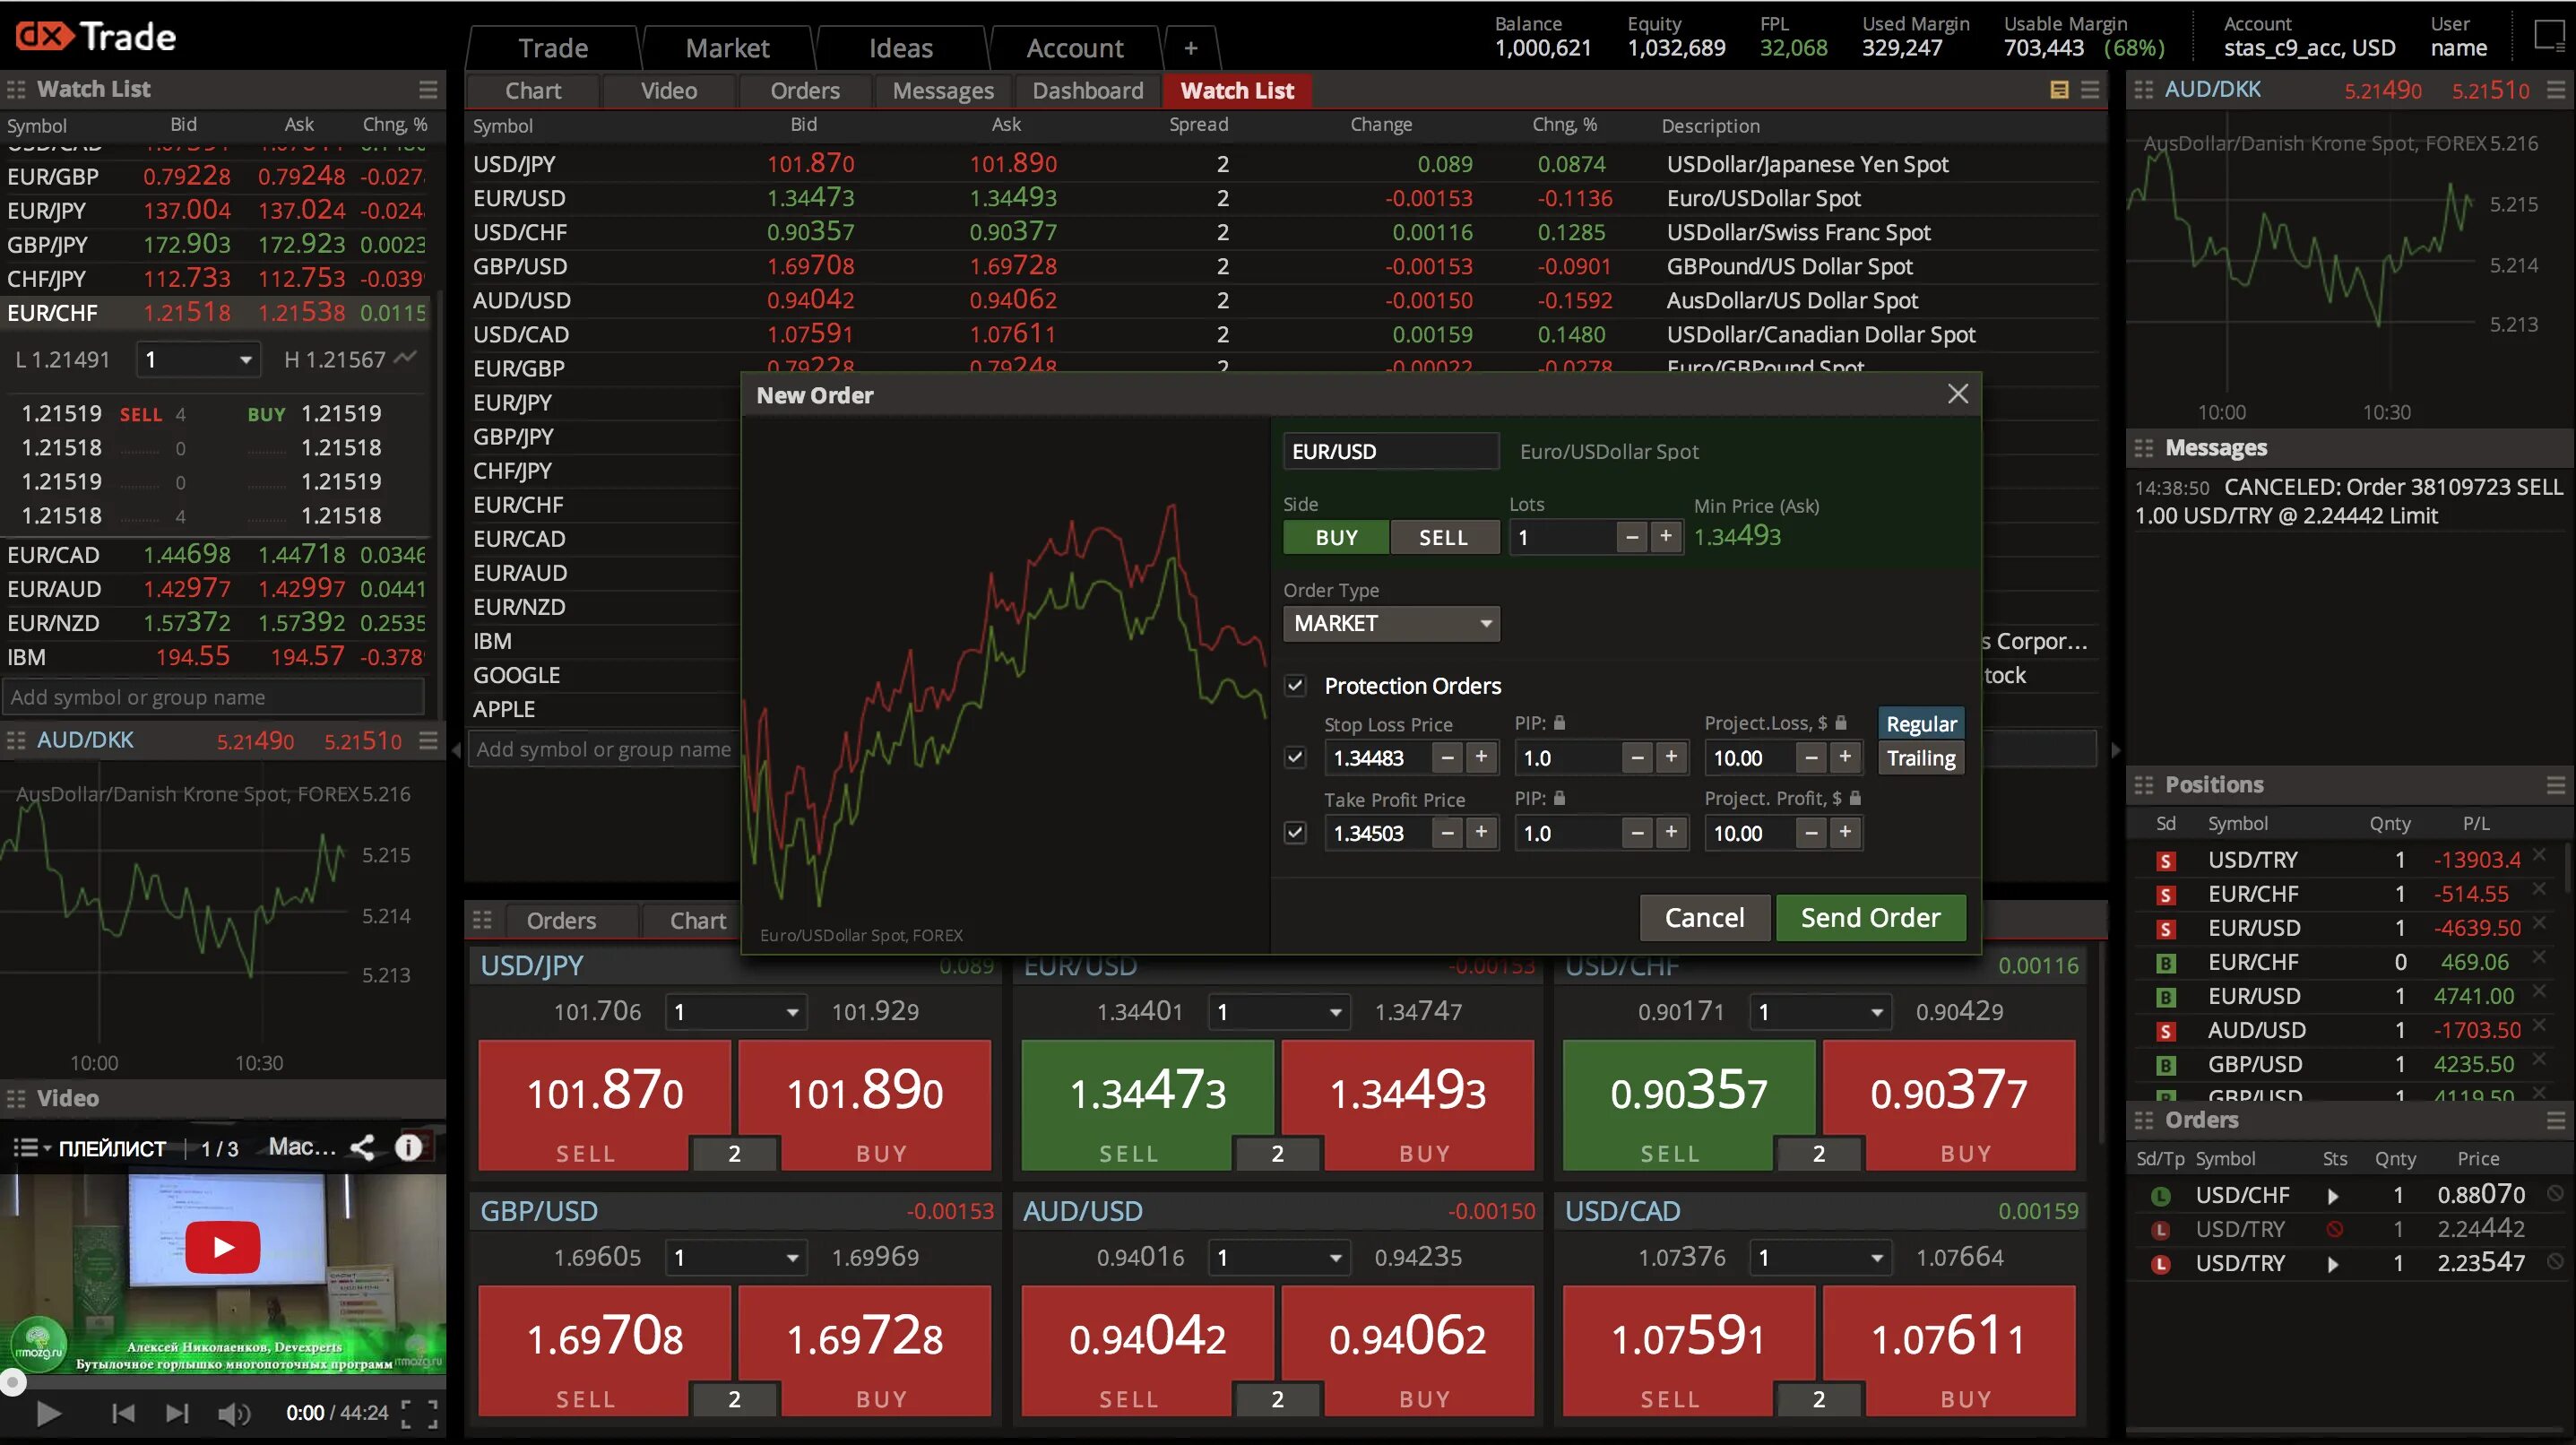Uncheck the Protection Orders checkbox

[1295, 686]
